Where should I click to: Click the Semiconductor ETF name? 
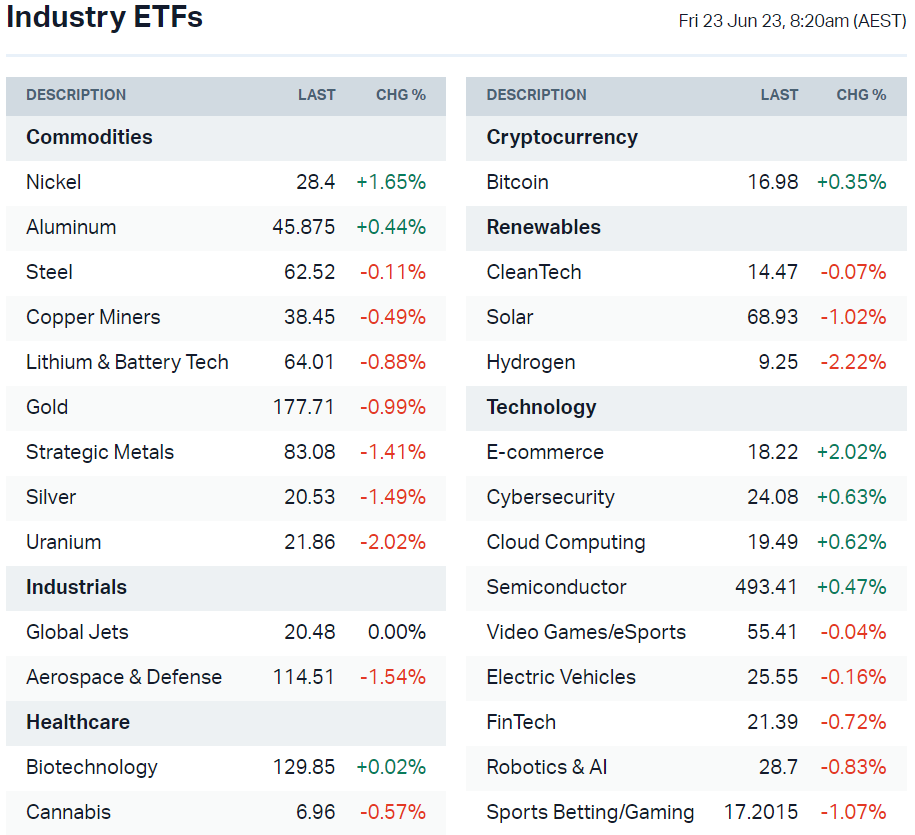point(556,587)
